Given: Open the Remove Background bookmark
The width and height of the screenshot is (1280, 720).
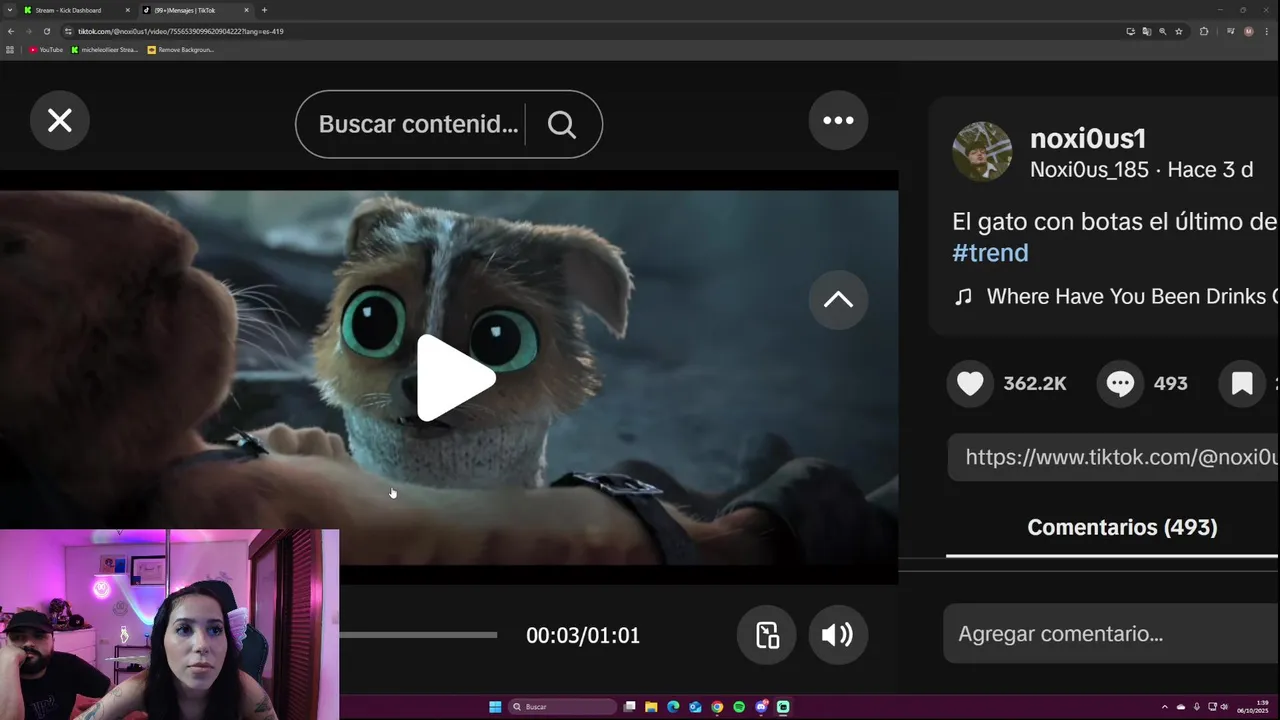Looking at the screenshot, I should click(x=181, y=49).
